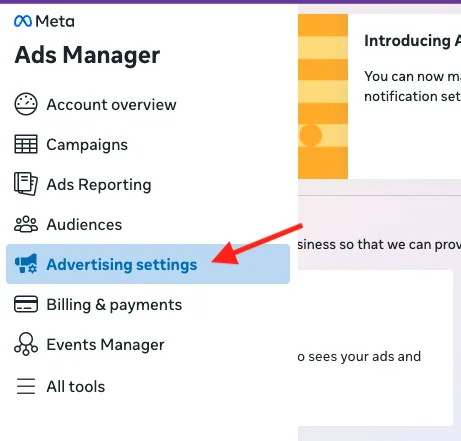This screenshot has width=461, height=441.
Task: Open Advertising settings menu item
Action: coord(148,264)
